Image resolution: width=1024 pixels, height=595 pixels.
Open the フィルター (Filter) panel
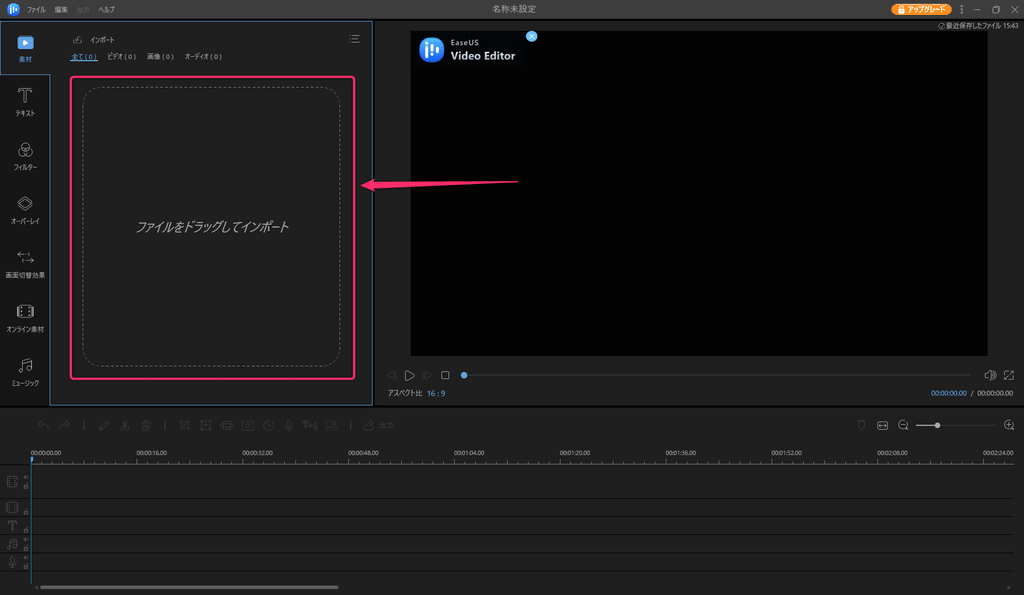pyautogui.click(x=25, y=156)
